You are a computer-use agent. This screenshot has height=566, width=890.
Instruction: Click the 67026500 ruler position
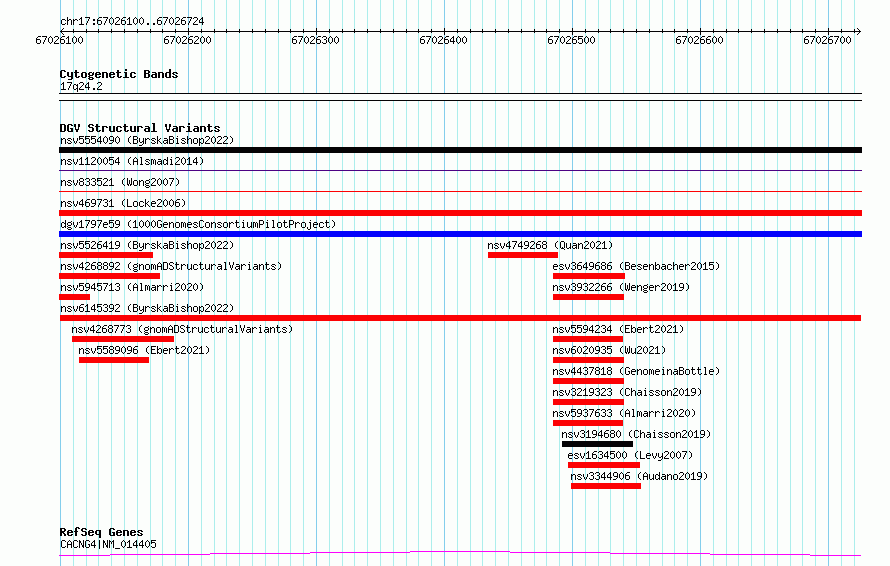(x=571, y=40)
